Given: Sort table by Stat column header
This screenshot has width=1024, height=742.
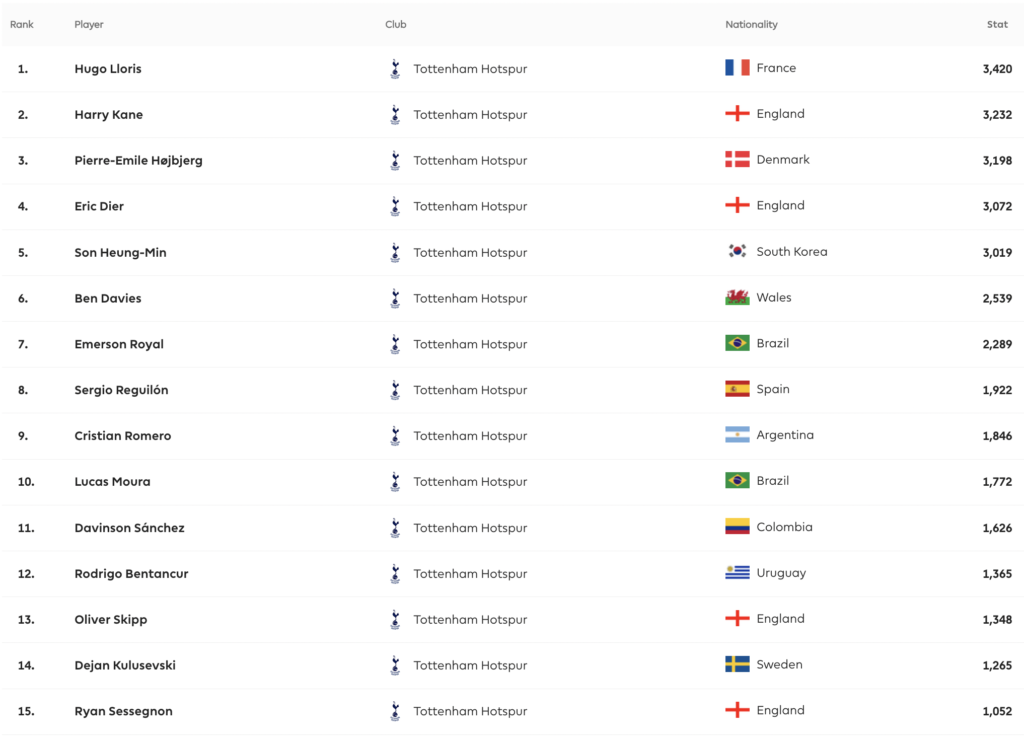Looking at the screenshot, I should [x=997, y=25].
